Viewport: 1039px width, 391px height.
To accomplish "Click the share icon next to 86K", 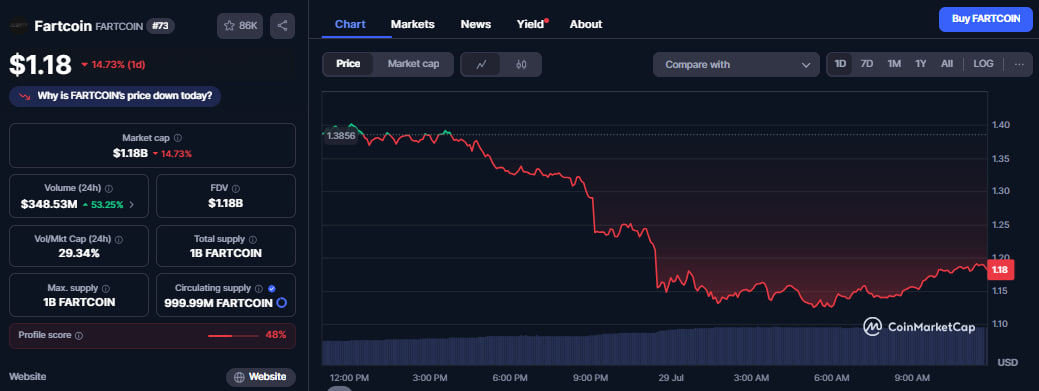I will 282,26.
